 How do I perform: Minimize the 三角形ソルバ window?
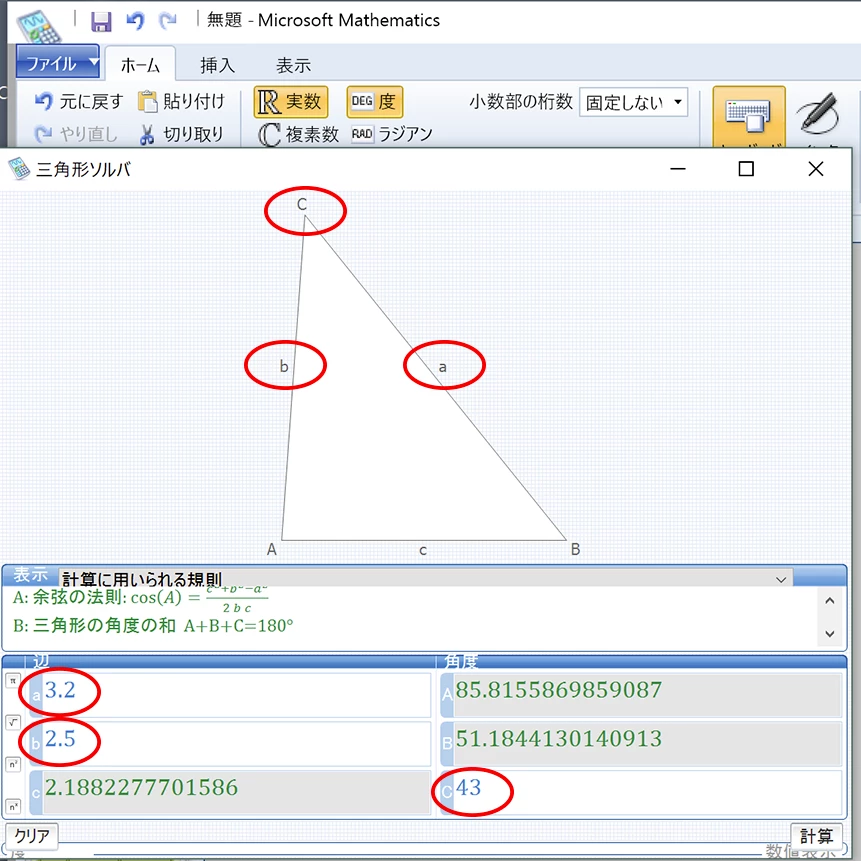[678, 169]
